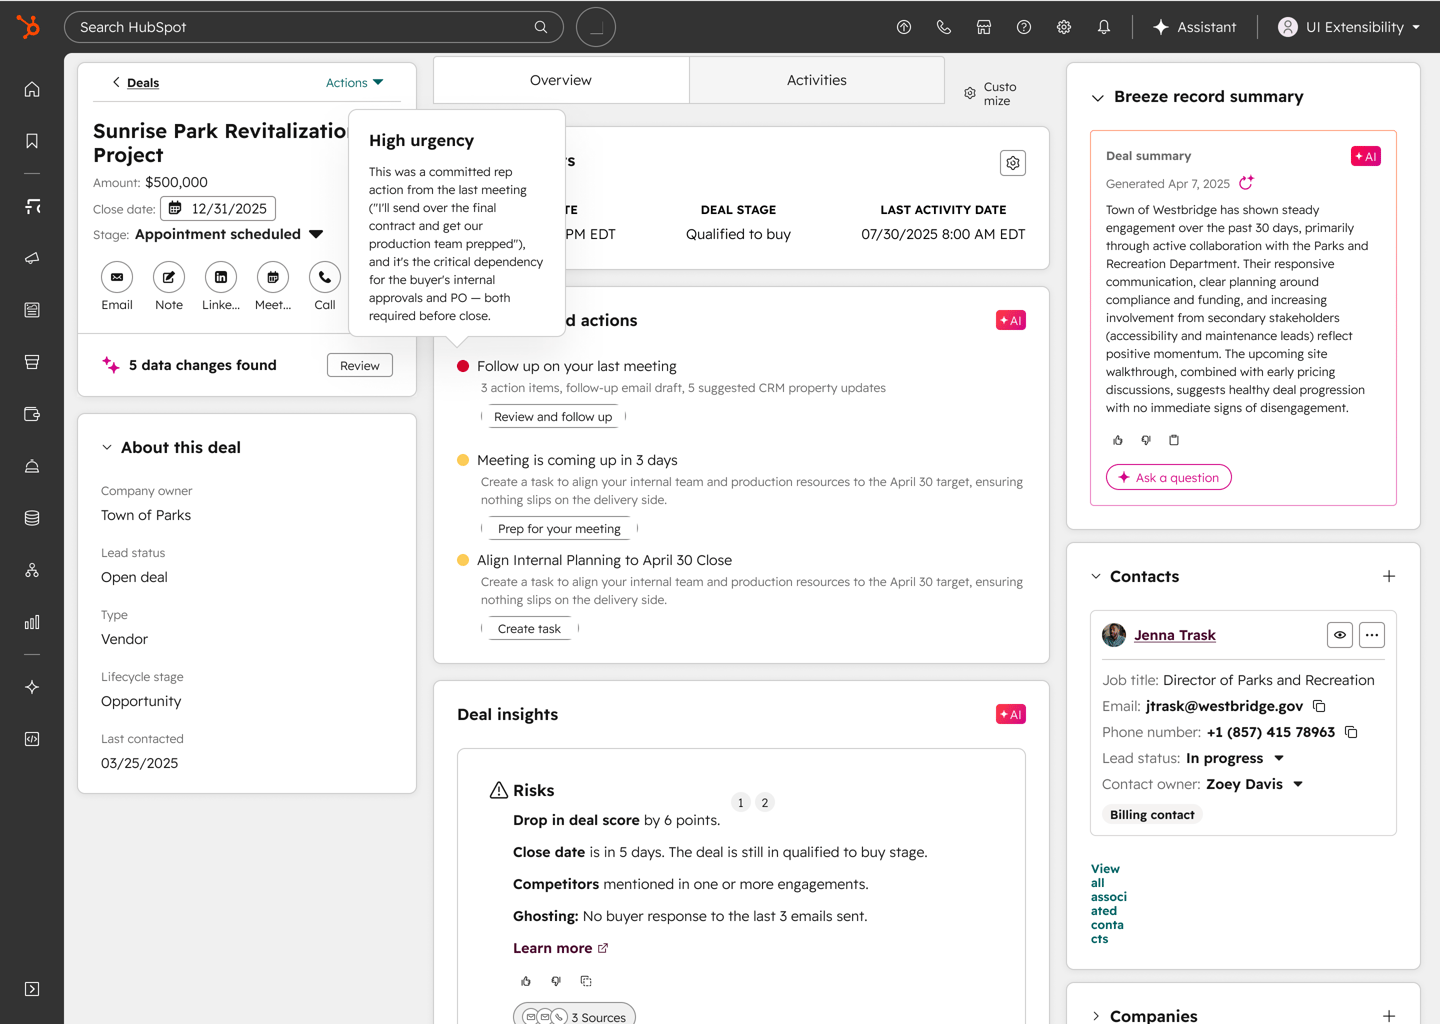Expand the Companies card

[1096, 1016]
